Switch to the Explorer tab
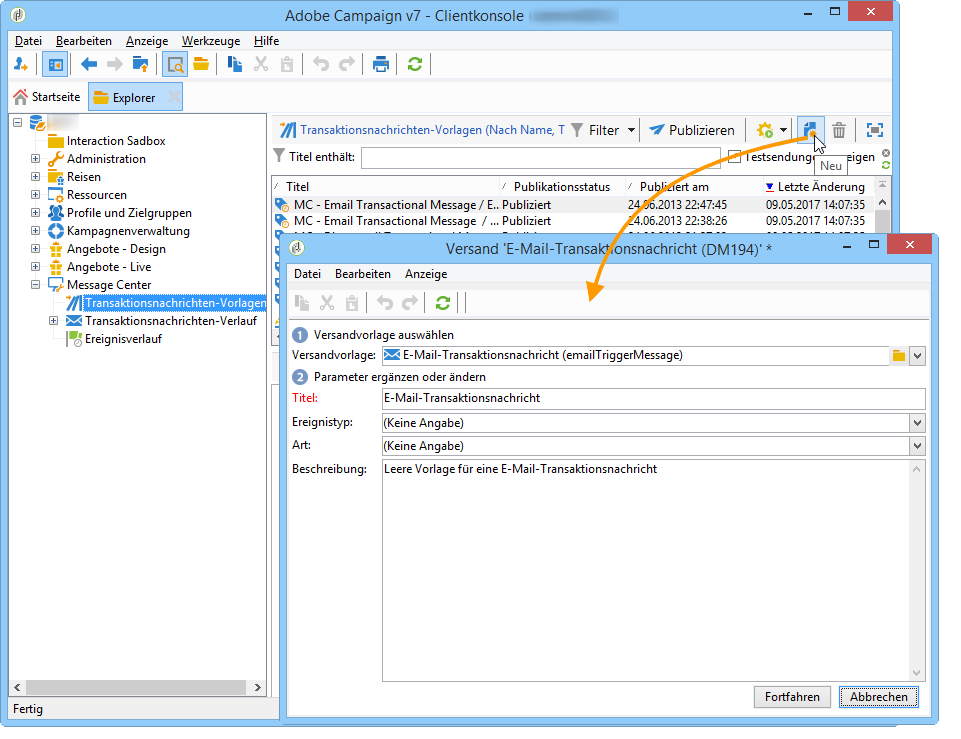This screenshot has width=961, height=739. (x=134, y=97)
